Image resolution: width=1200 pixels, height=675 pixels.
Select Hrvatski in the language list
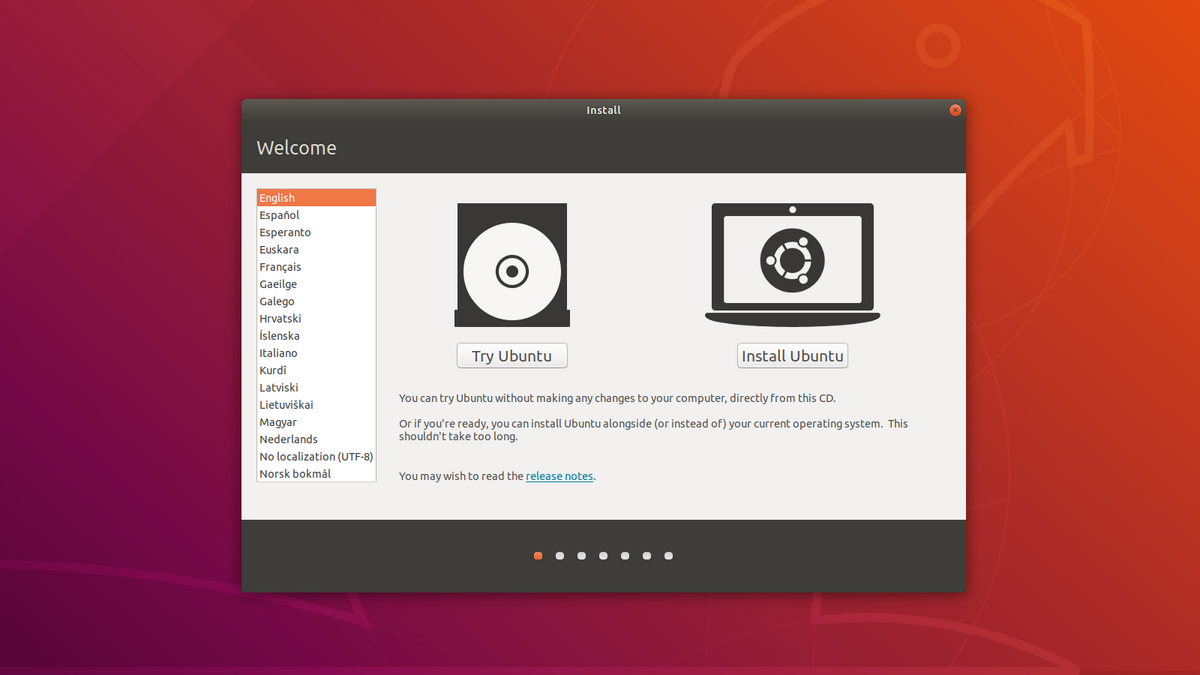coord(316,318)
